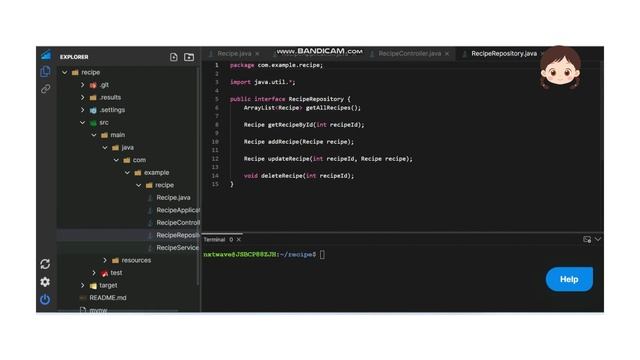This screenshot has width=640, height=360.
Task: Collapse the root recipe folder
Action: point(64,72)
